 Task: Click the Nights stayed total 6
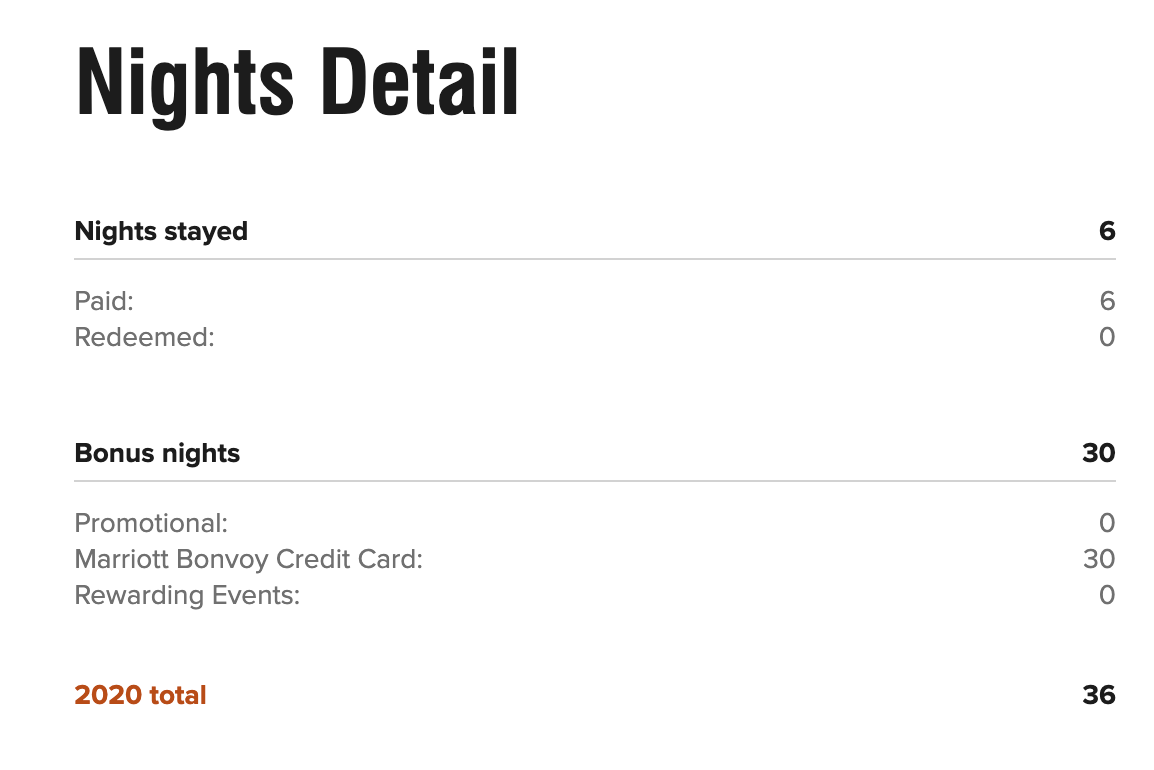(x=1107, y=231)
